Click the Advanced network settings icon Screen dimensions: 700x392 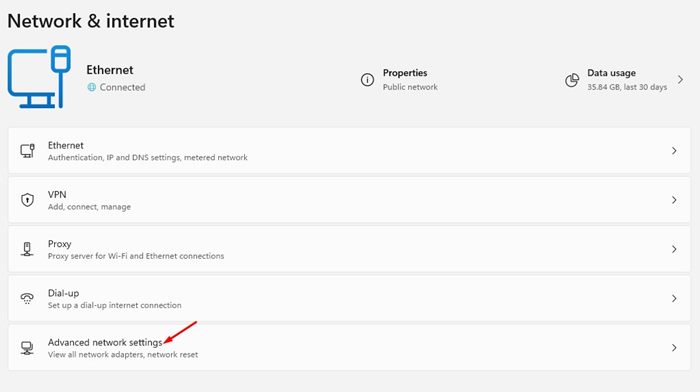tap(27, 348)
